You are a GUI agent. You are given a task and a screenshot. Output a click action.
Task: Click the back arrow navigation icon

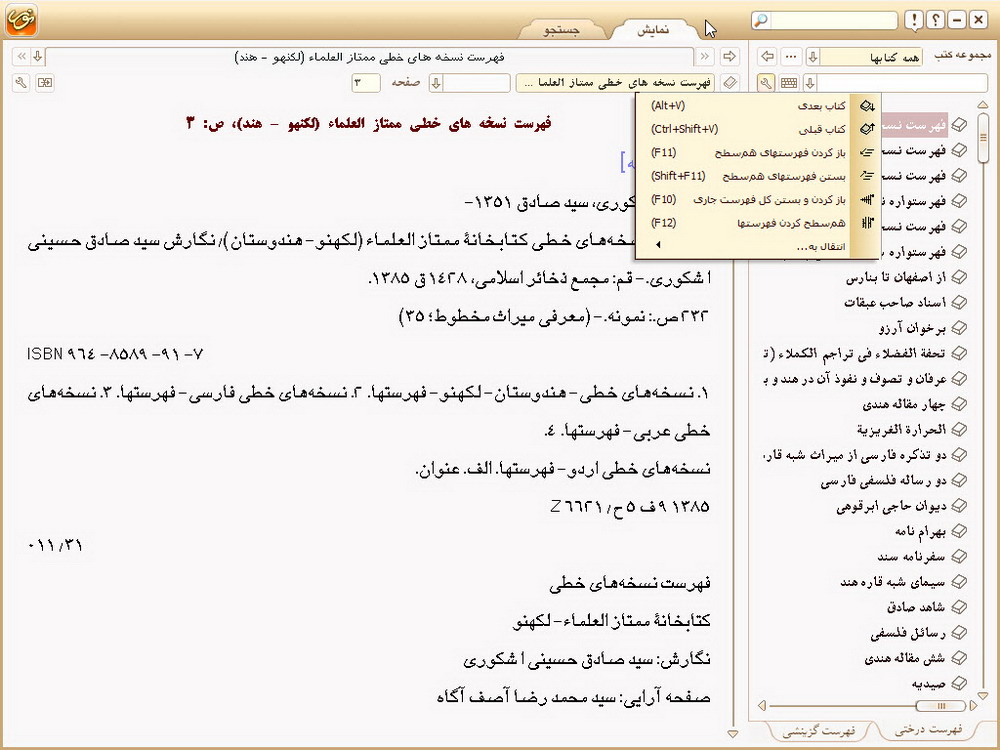(768, 57)
